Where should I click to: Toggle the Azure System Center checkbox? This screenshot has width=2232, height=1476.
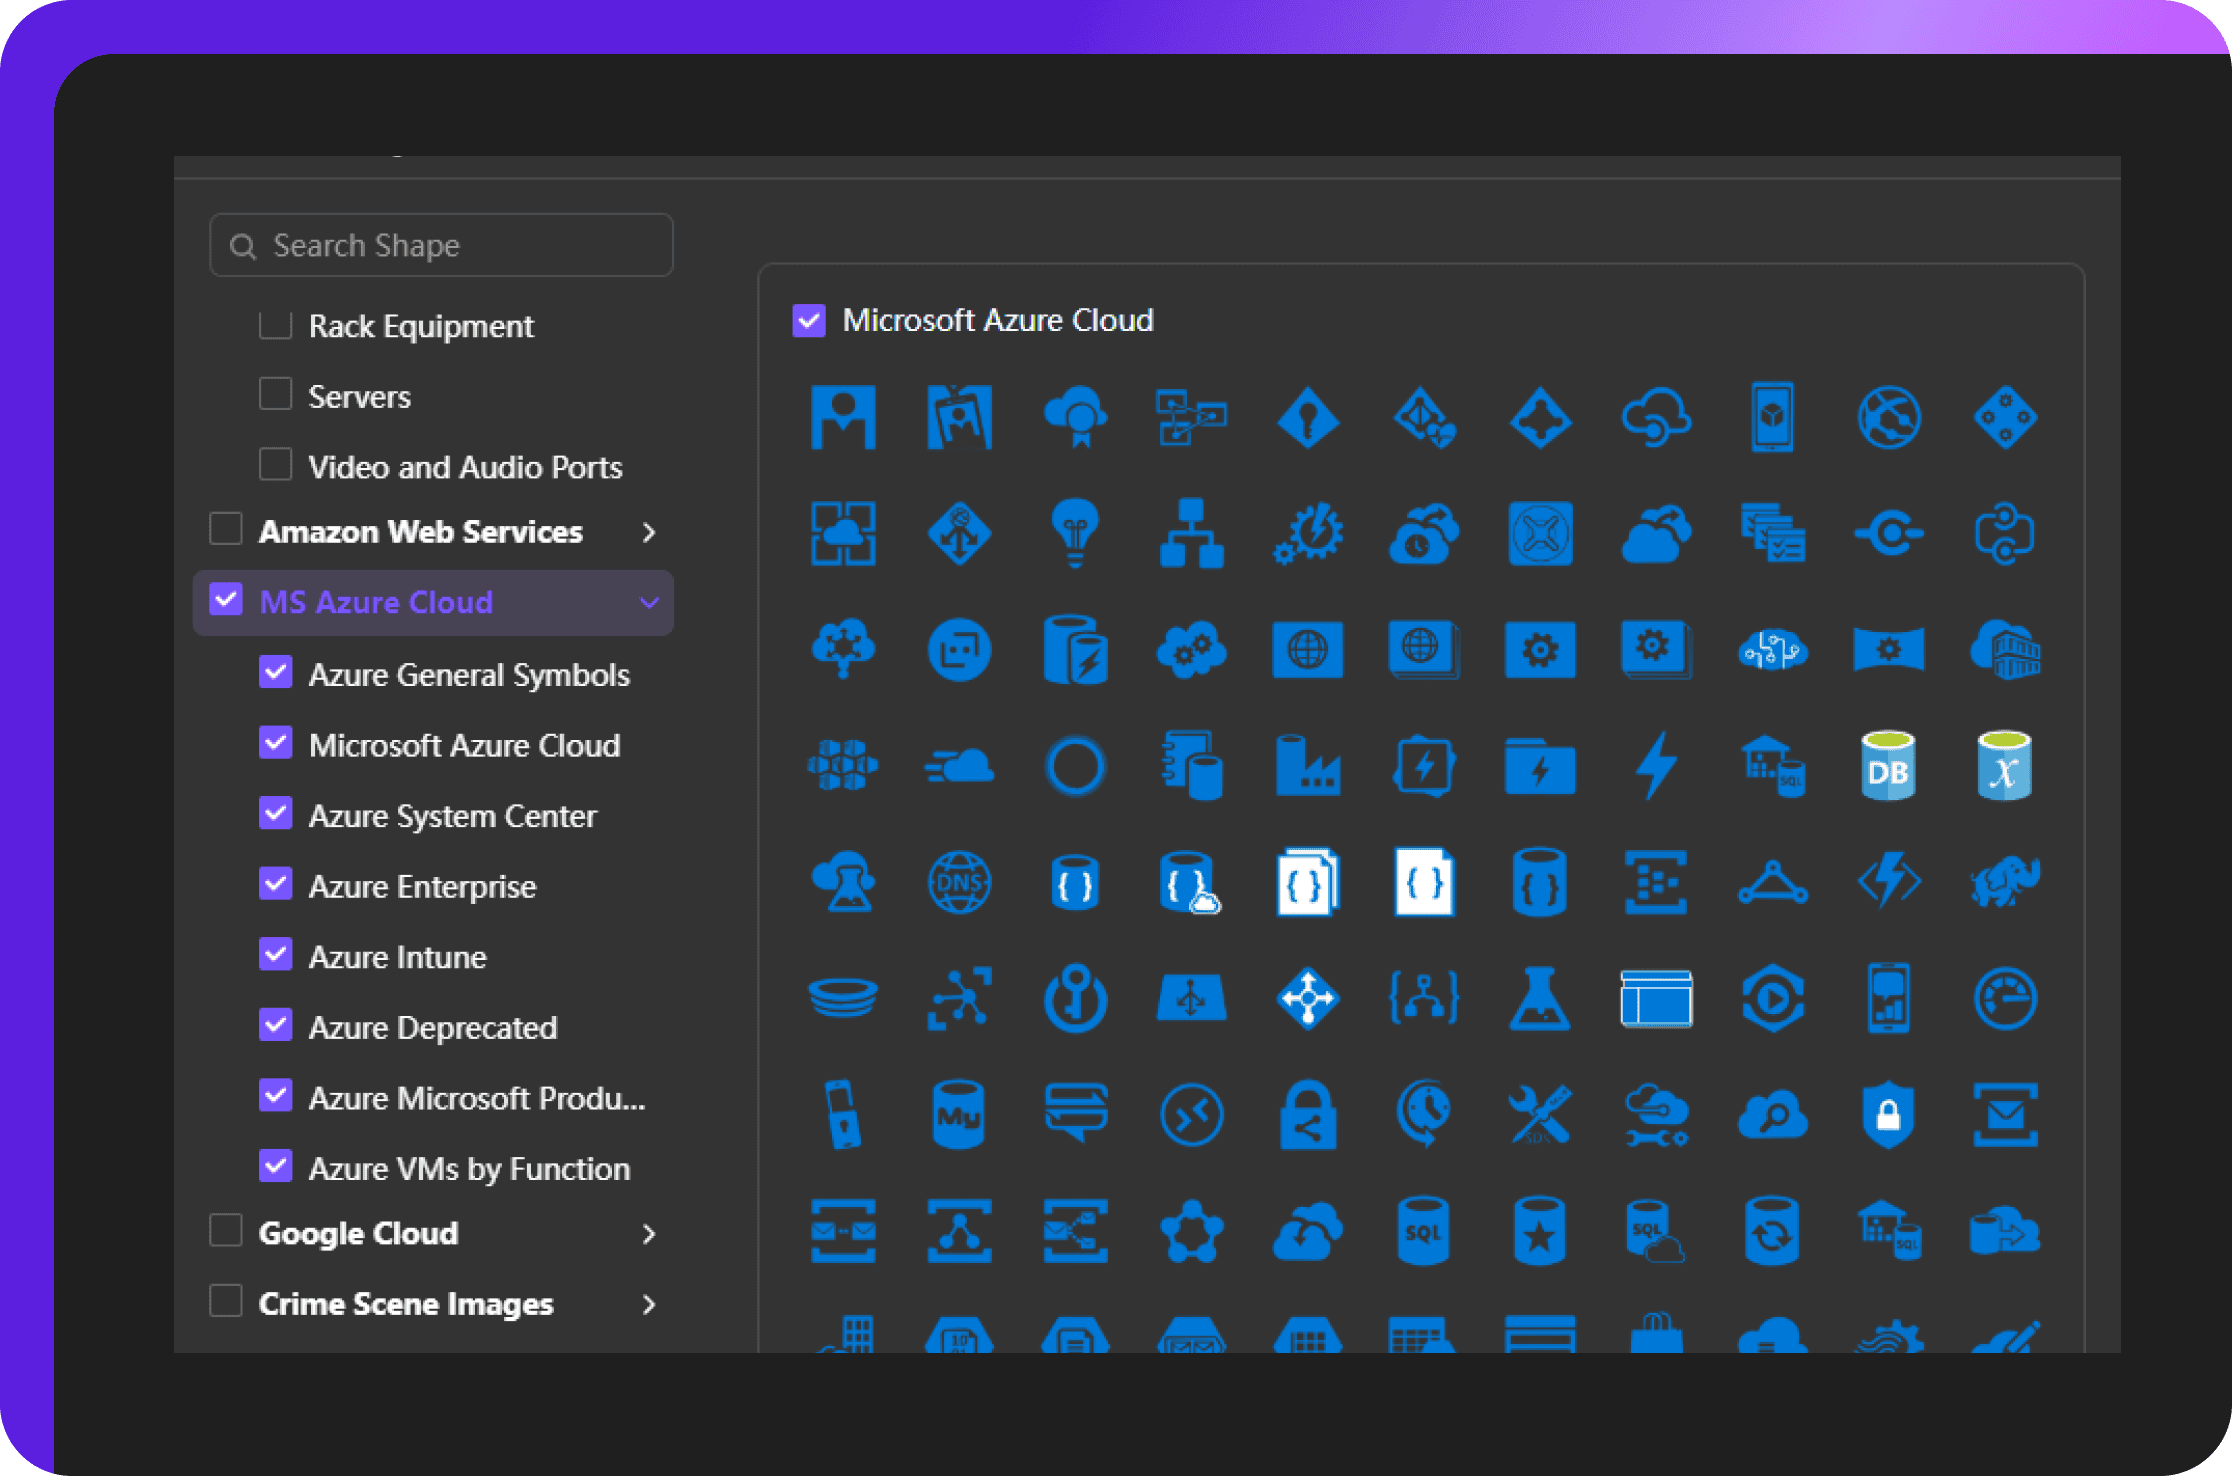point(275,812)
